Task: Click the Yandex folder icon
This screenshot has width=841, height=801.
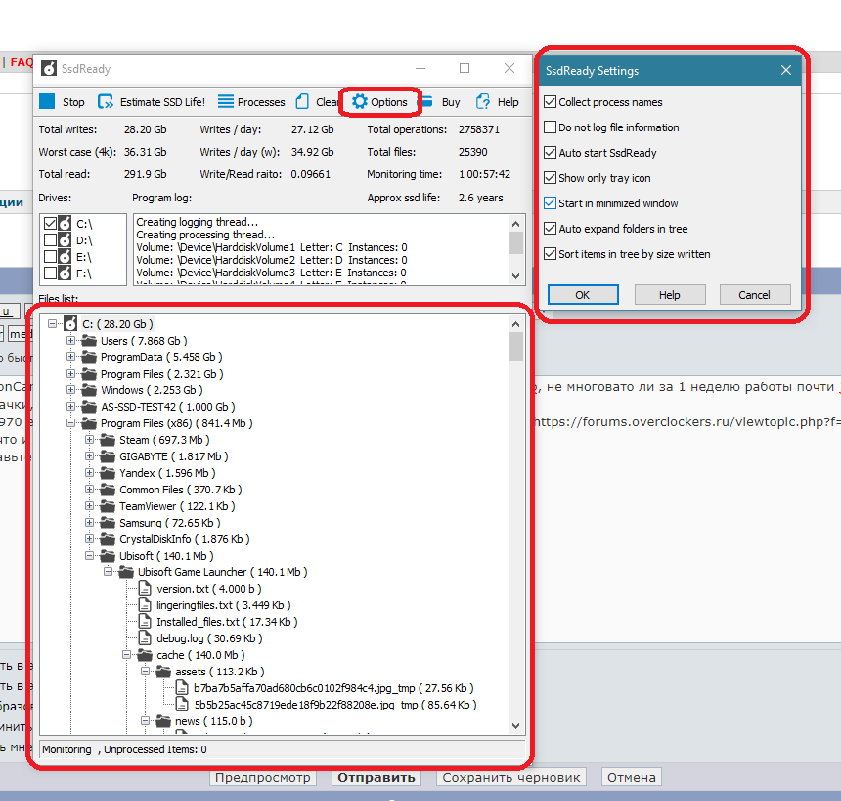Action: coord(107,473)
